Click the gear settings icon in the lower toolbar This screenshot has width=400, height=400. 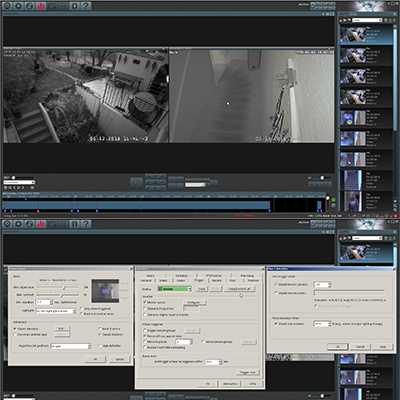coord(18,224)
